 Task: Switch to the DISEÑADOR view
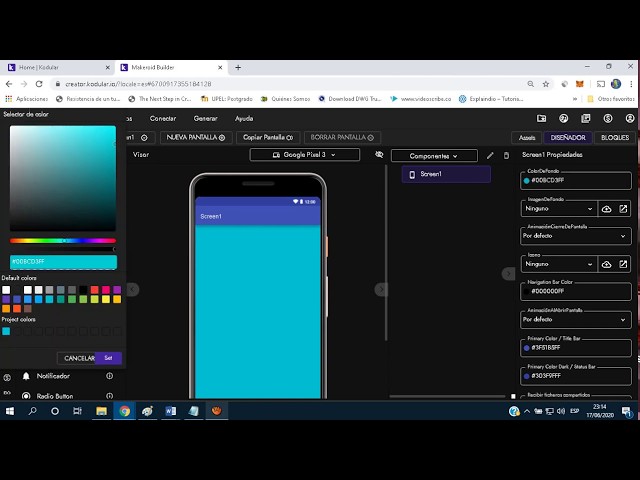[568, 138]
